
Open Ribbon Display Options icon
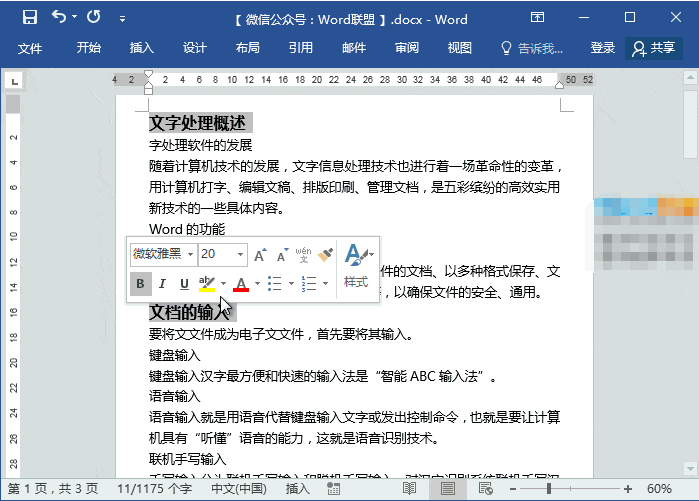coord(537,17)
